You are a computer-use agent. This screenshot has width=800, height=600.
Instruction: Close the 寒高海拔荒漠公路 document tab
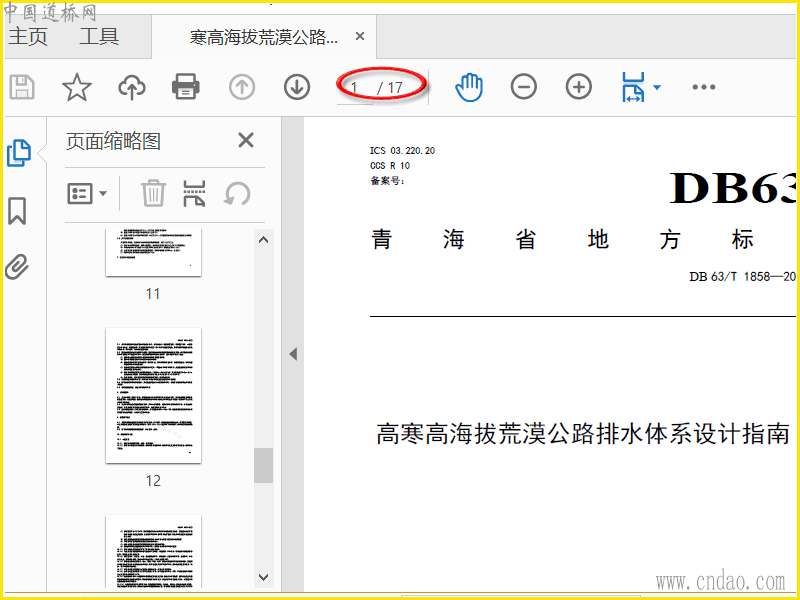360,36
